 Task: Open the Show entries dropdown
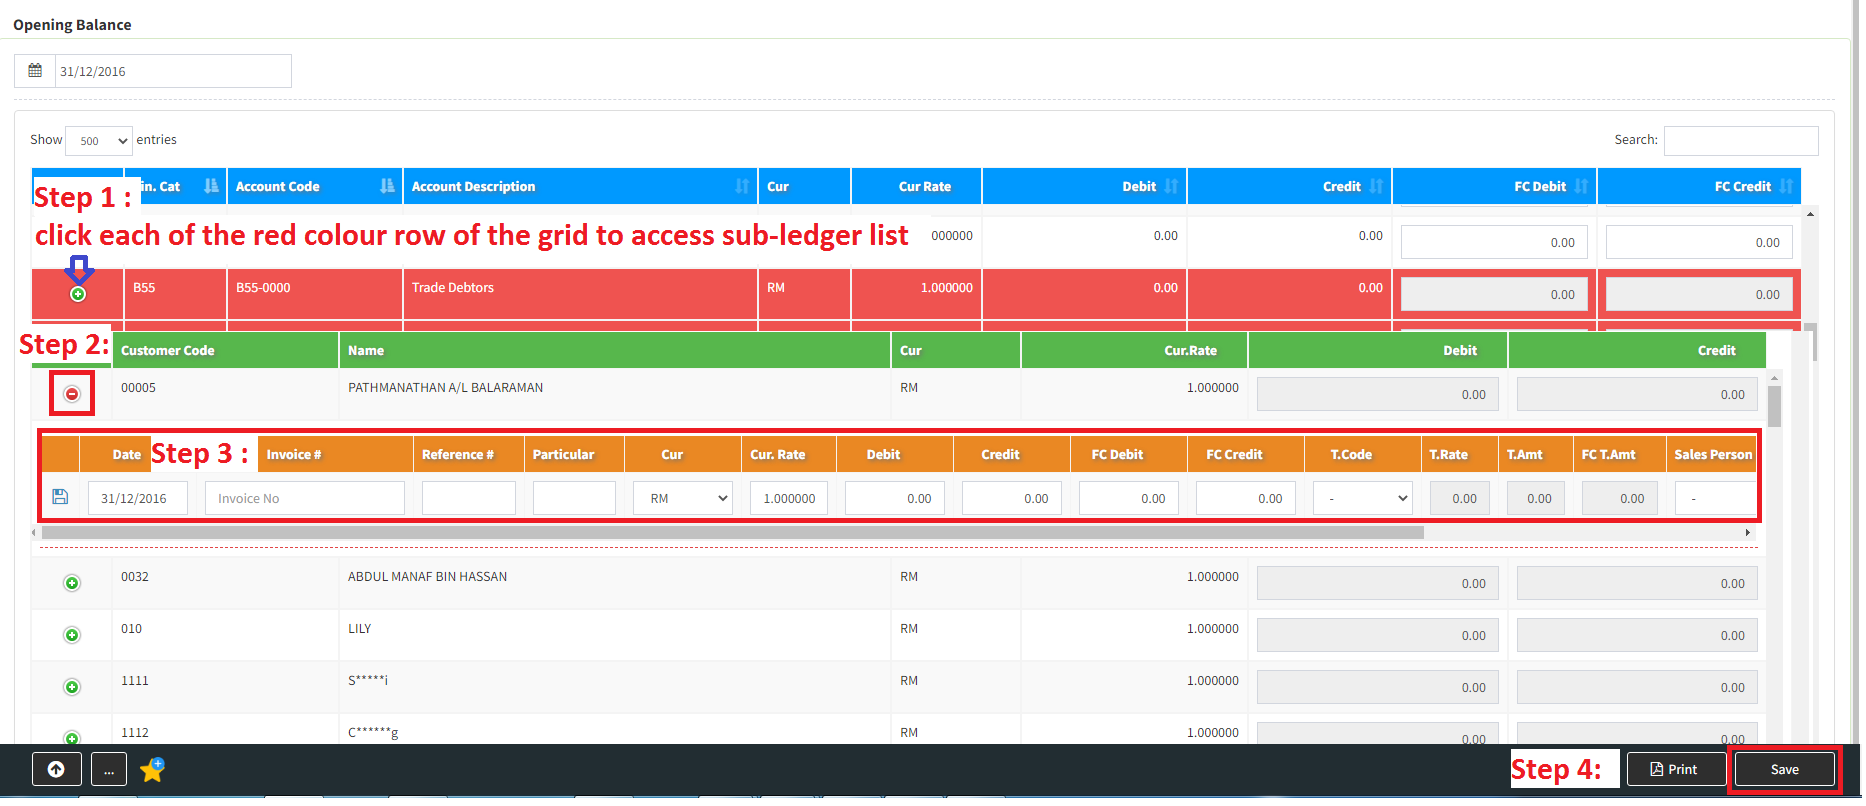coord(99,141)
